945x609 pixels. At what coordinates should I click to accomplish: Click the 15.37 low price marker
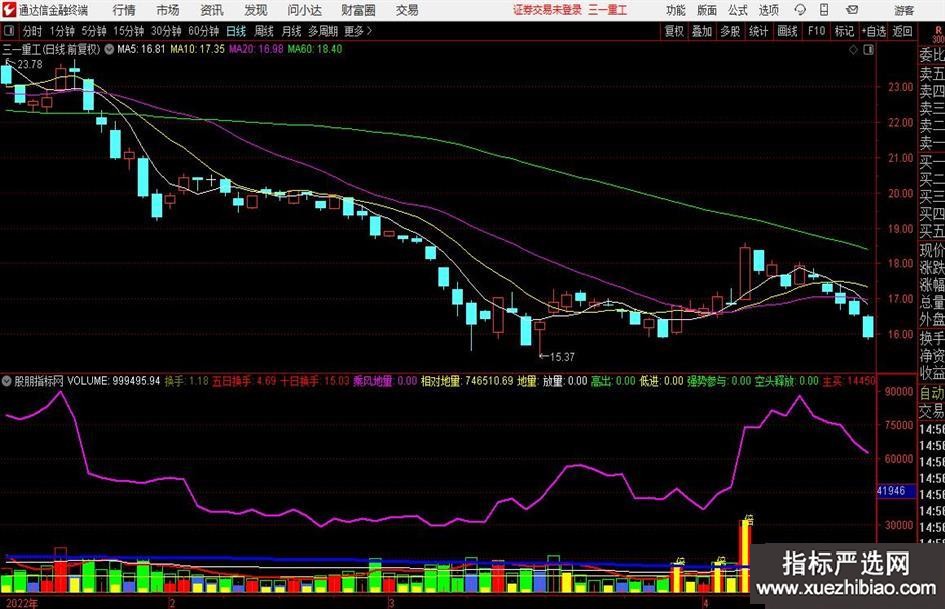(557, 357)
